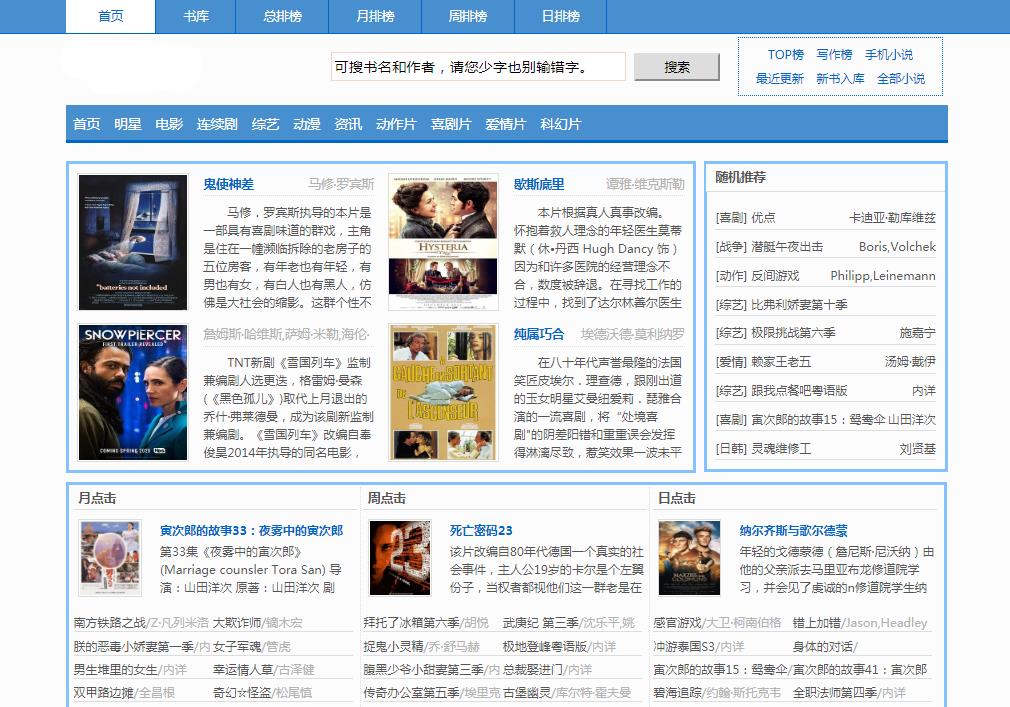
Task: Open the 鬼使神差 movie title link
Action: click(x=229, y=184)
